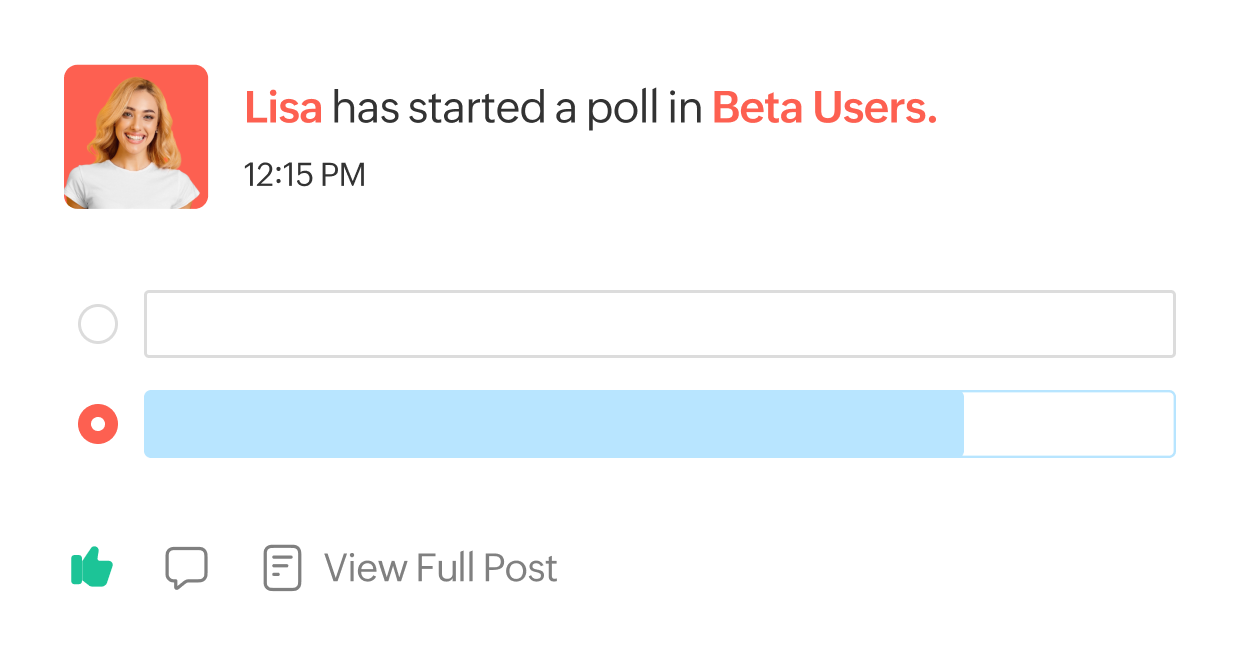Open comments via the speech bubble icon
Screen dimensions: 1251x662
186,568
